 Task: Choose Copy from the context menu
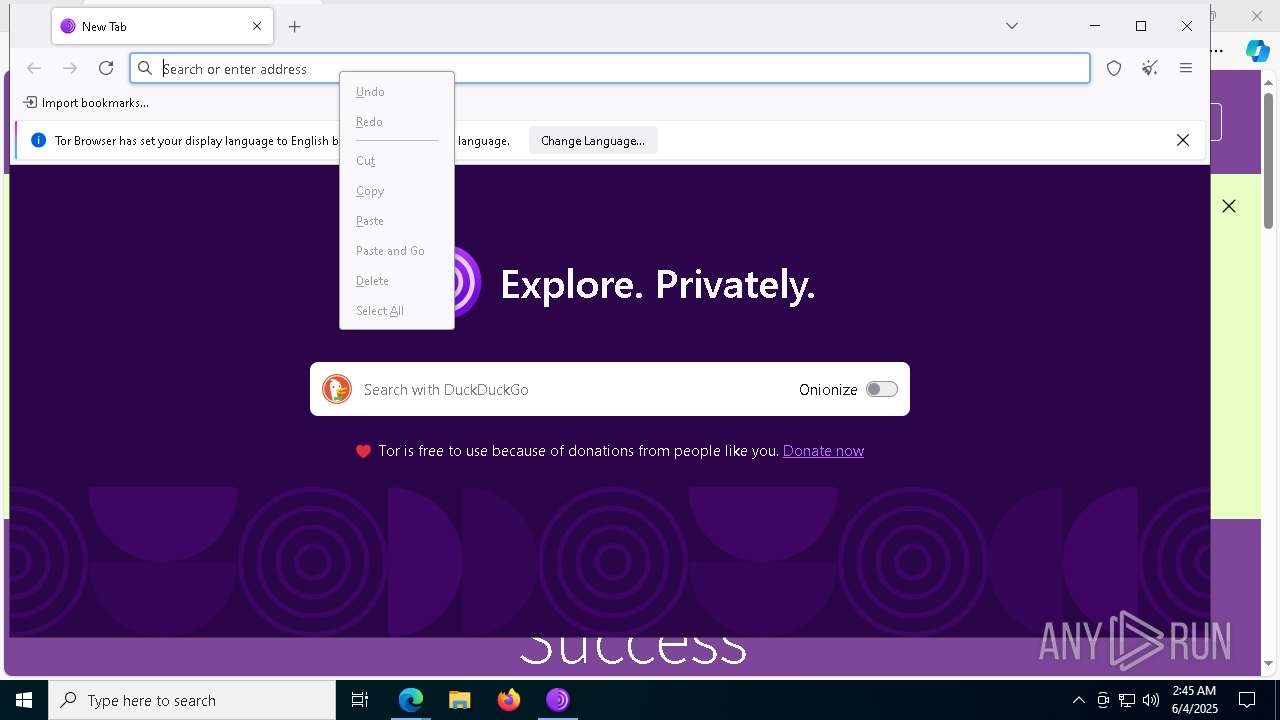(x=397, y=191)
